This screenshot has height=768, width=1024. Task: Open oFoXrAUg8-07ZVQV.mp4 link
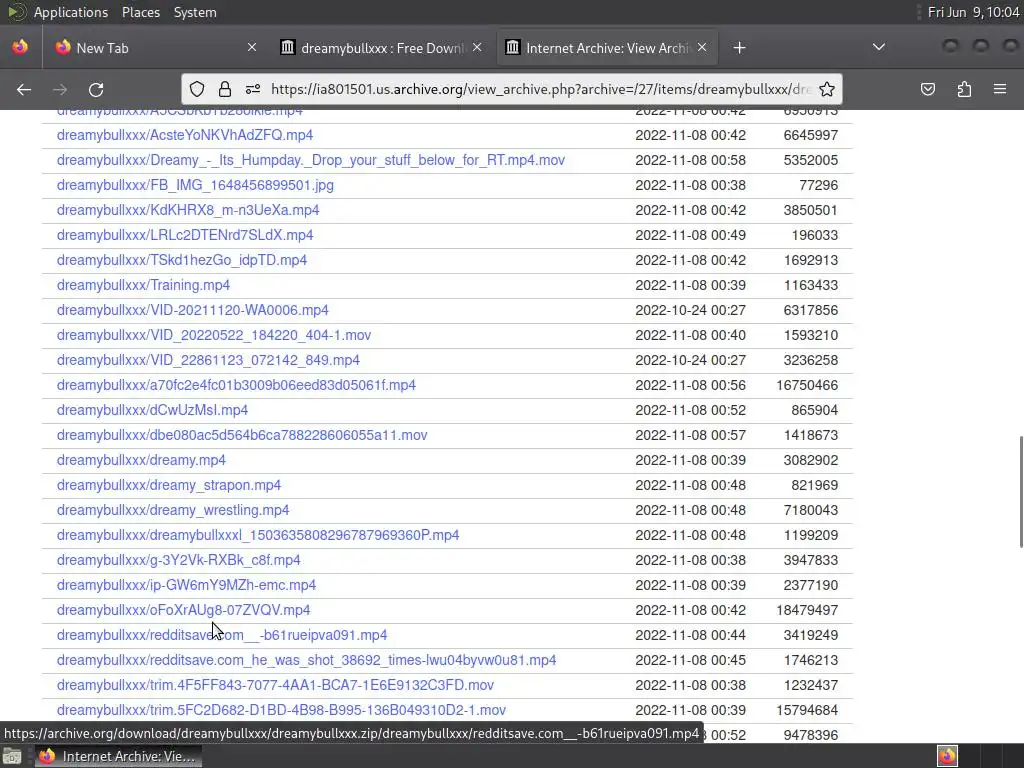coord(184,610)
